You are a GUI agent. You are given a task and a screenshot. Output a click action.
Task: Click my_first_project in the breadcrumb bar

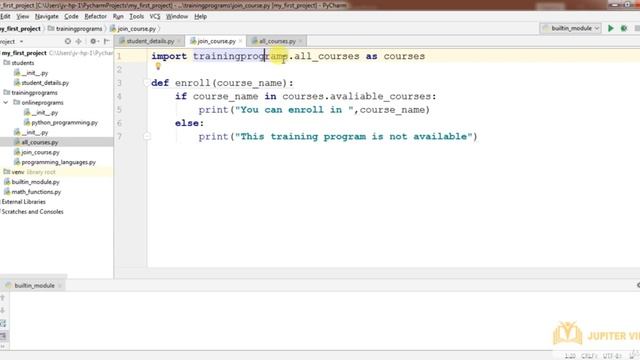20,29
